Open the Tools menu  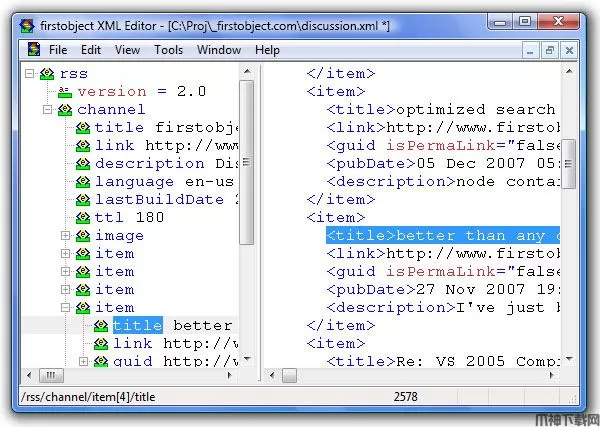point(168,50)
